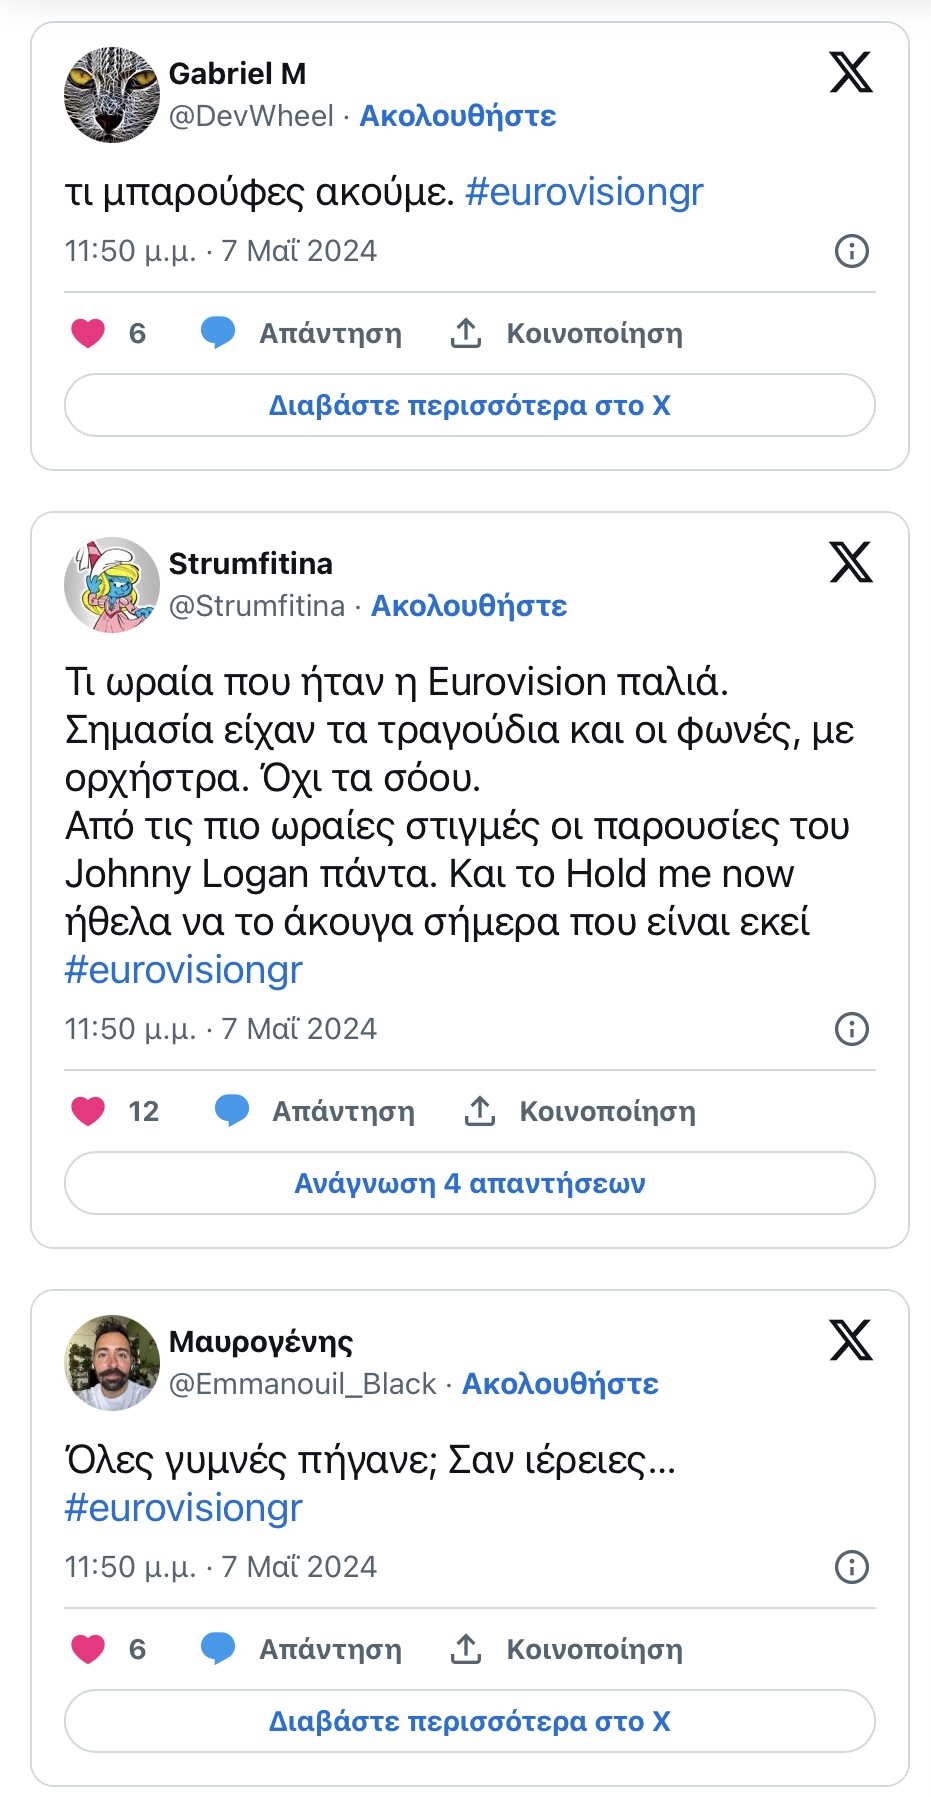Like Strumfitina's tweet with heart icon
931x1797 pixels.
coord(88,1111)
